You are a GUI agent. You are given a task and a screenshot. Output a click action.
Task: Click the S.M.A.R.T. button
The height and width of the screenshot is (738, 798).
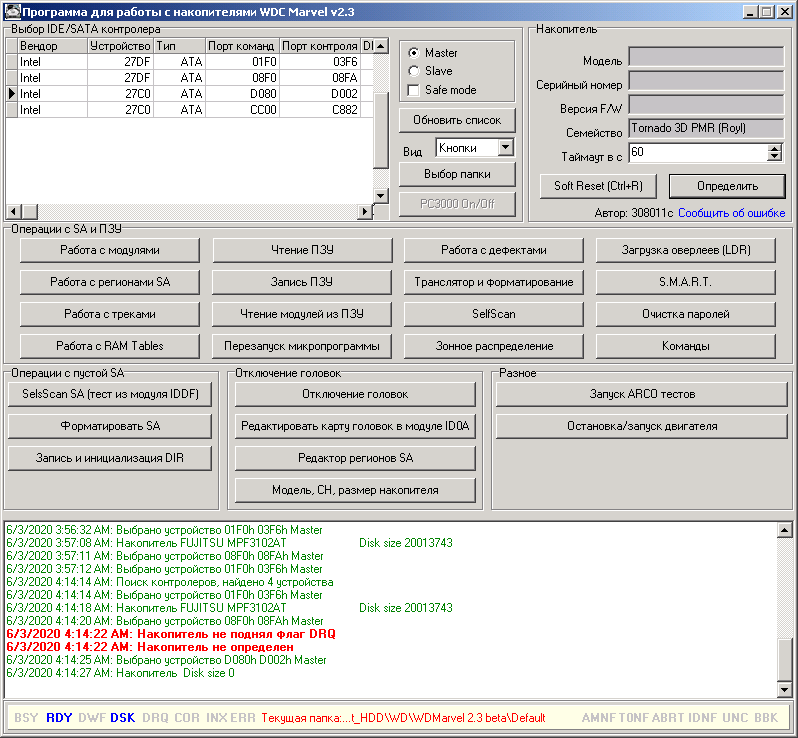click(x=685, y=282)
